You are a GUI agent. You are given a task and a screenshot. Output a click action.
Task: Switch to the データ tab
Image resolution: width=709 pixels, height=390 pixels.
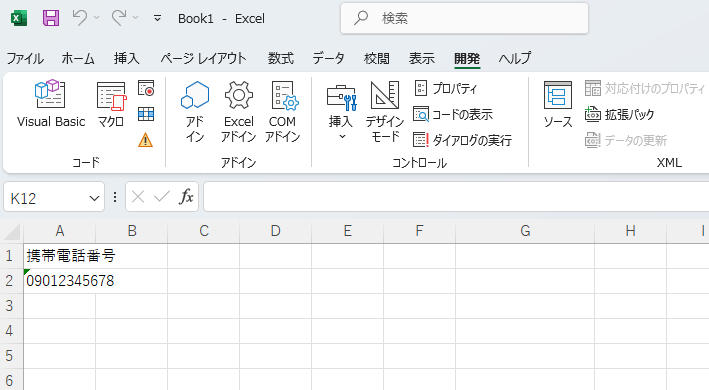[x=329, y=58]
